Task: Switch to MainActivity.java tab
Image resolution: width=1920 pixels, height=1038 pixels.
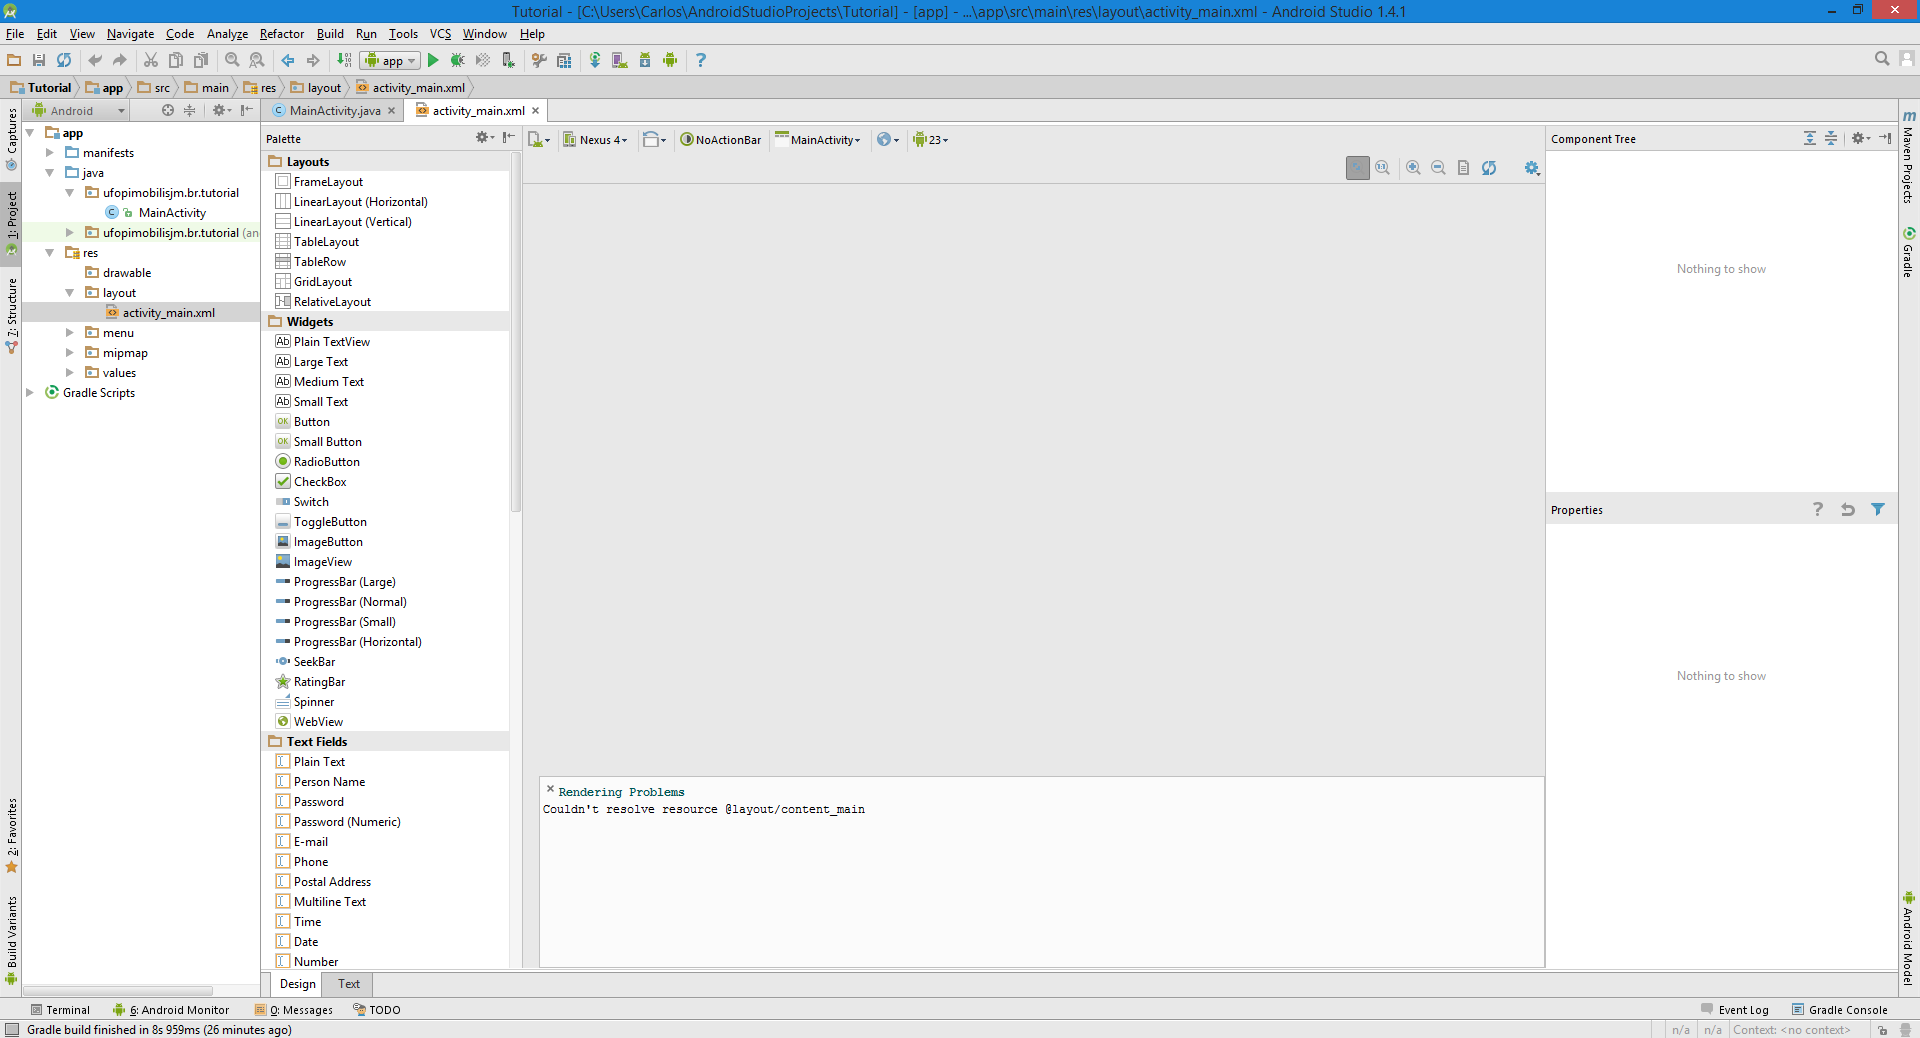Action: point(334,111)
